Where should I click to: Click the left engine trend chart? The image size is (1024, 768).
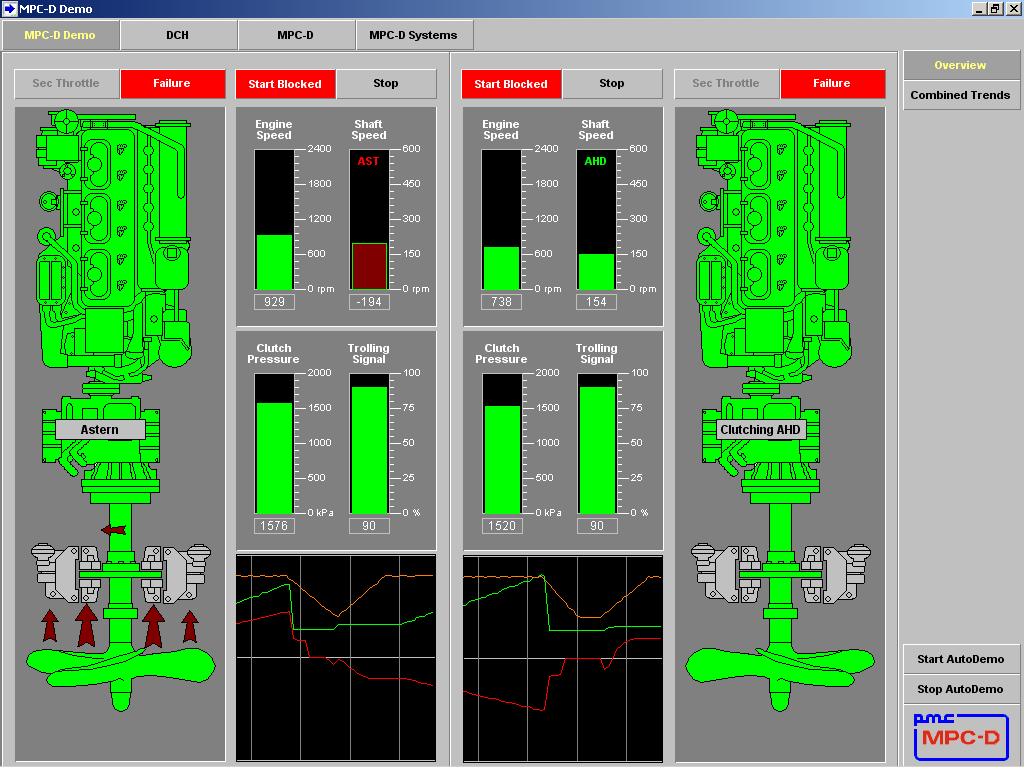tap(336, 658)
